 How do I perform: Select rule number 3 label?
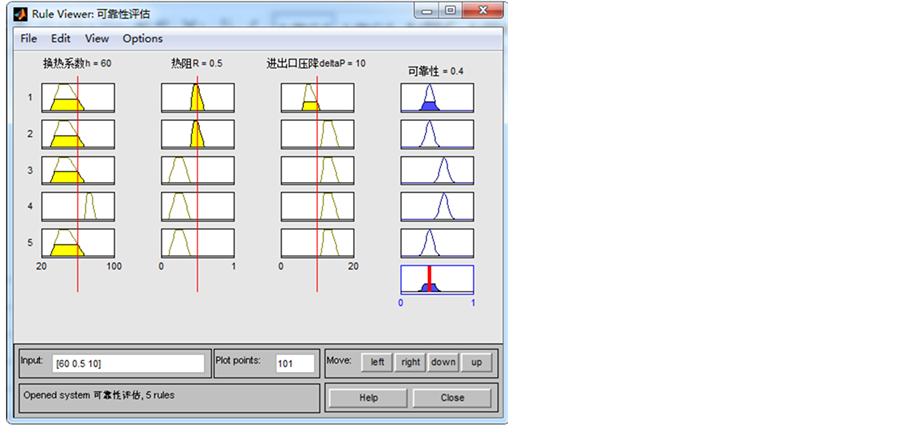click(x=30, y=171)
